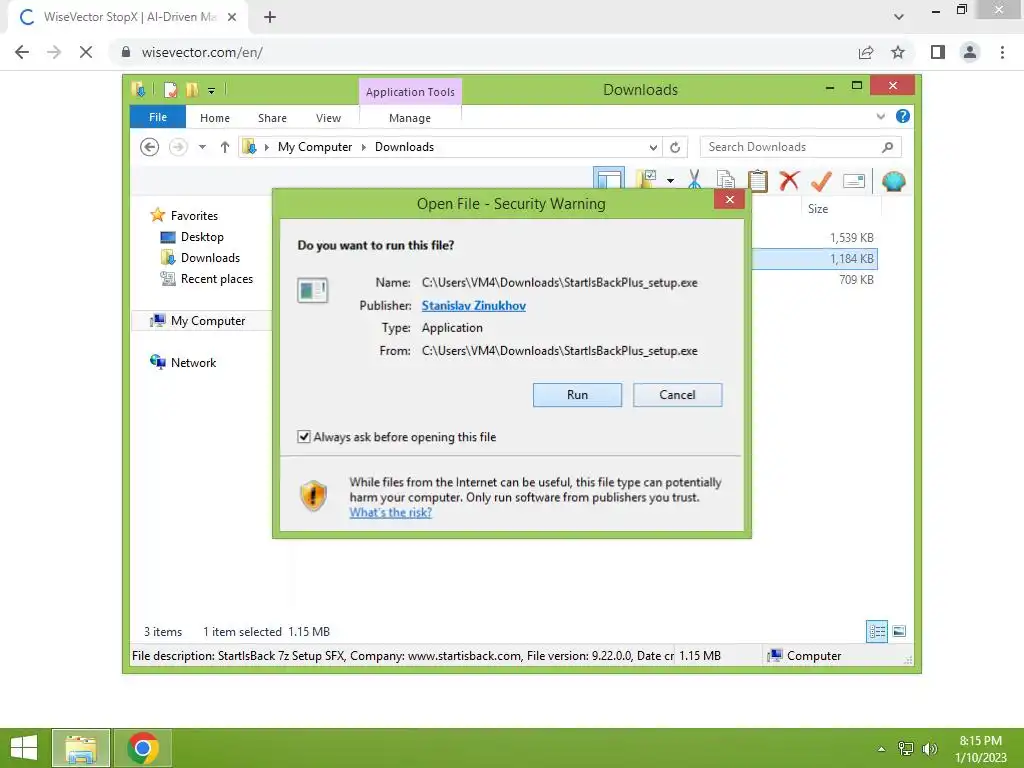This screenshot has height=768, width=1024.
Task: Click quick access New Folder icon
Action: coord(191,89)
